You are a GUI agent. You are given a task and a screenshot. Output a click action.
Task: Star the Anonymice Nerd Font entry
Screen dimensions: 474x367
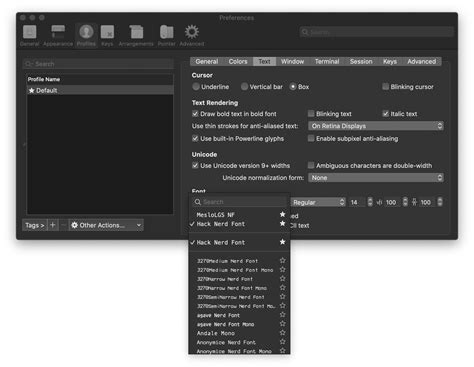click(283, 342)
